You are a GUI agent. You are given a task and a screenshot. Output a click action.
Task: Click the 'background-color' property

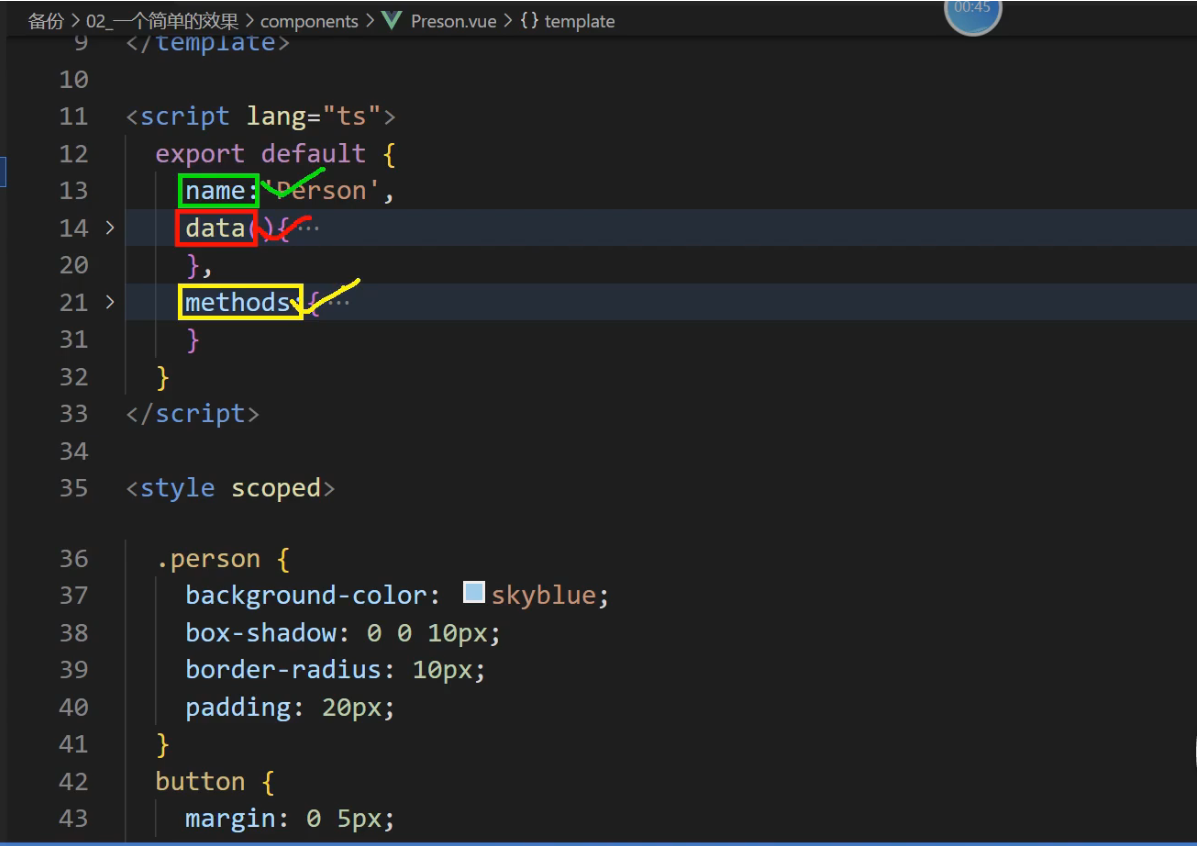click(x=305, y=596)
